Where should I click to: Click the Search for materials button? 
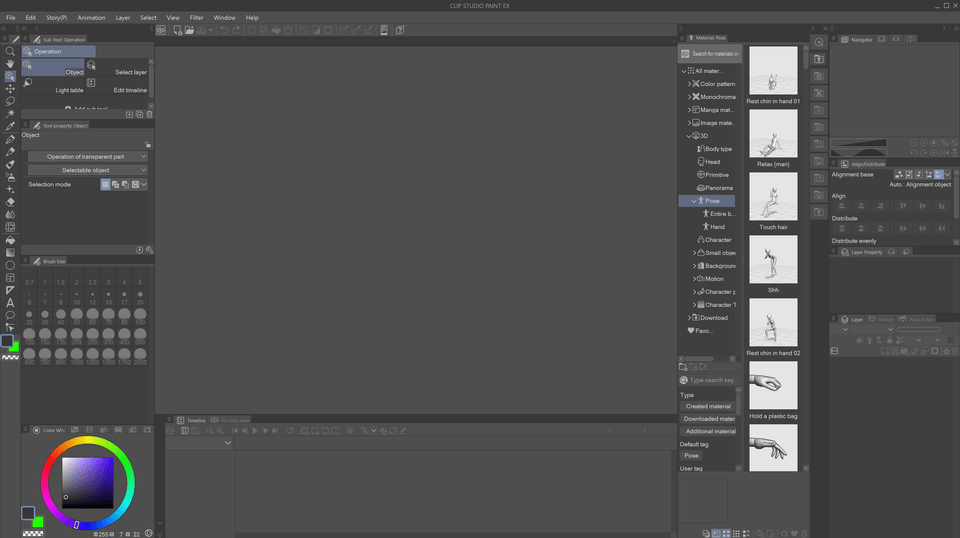pyautogui.click(x=708, y=54)
